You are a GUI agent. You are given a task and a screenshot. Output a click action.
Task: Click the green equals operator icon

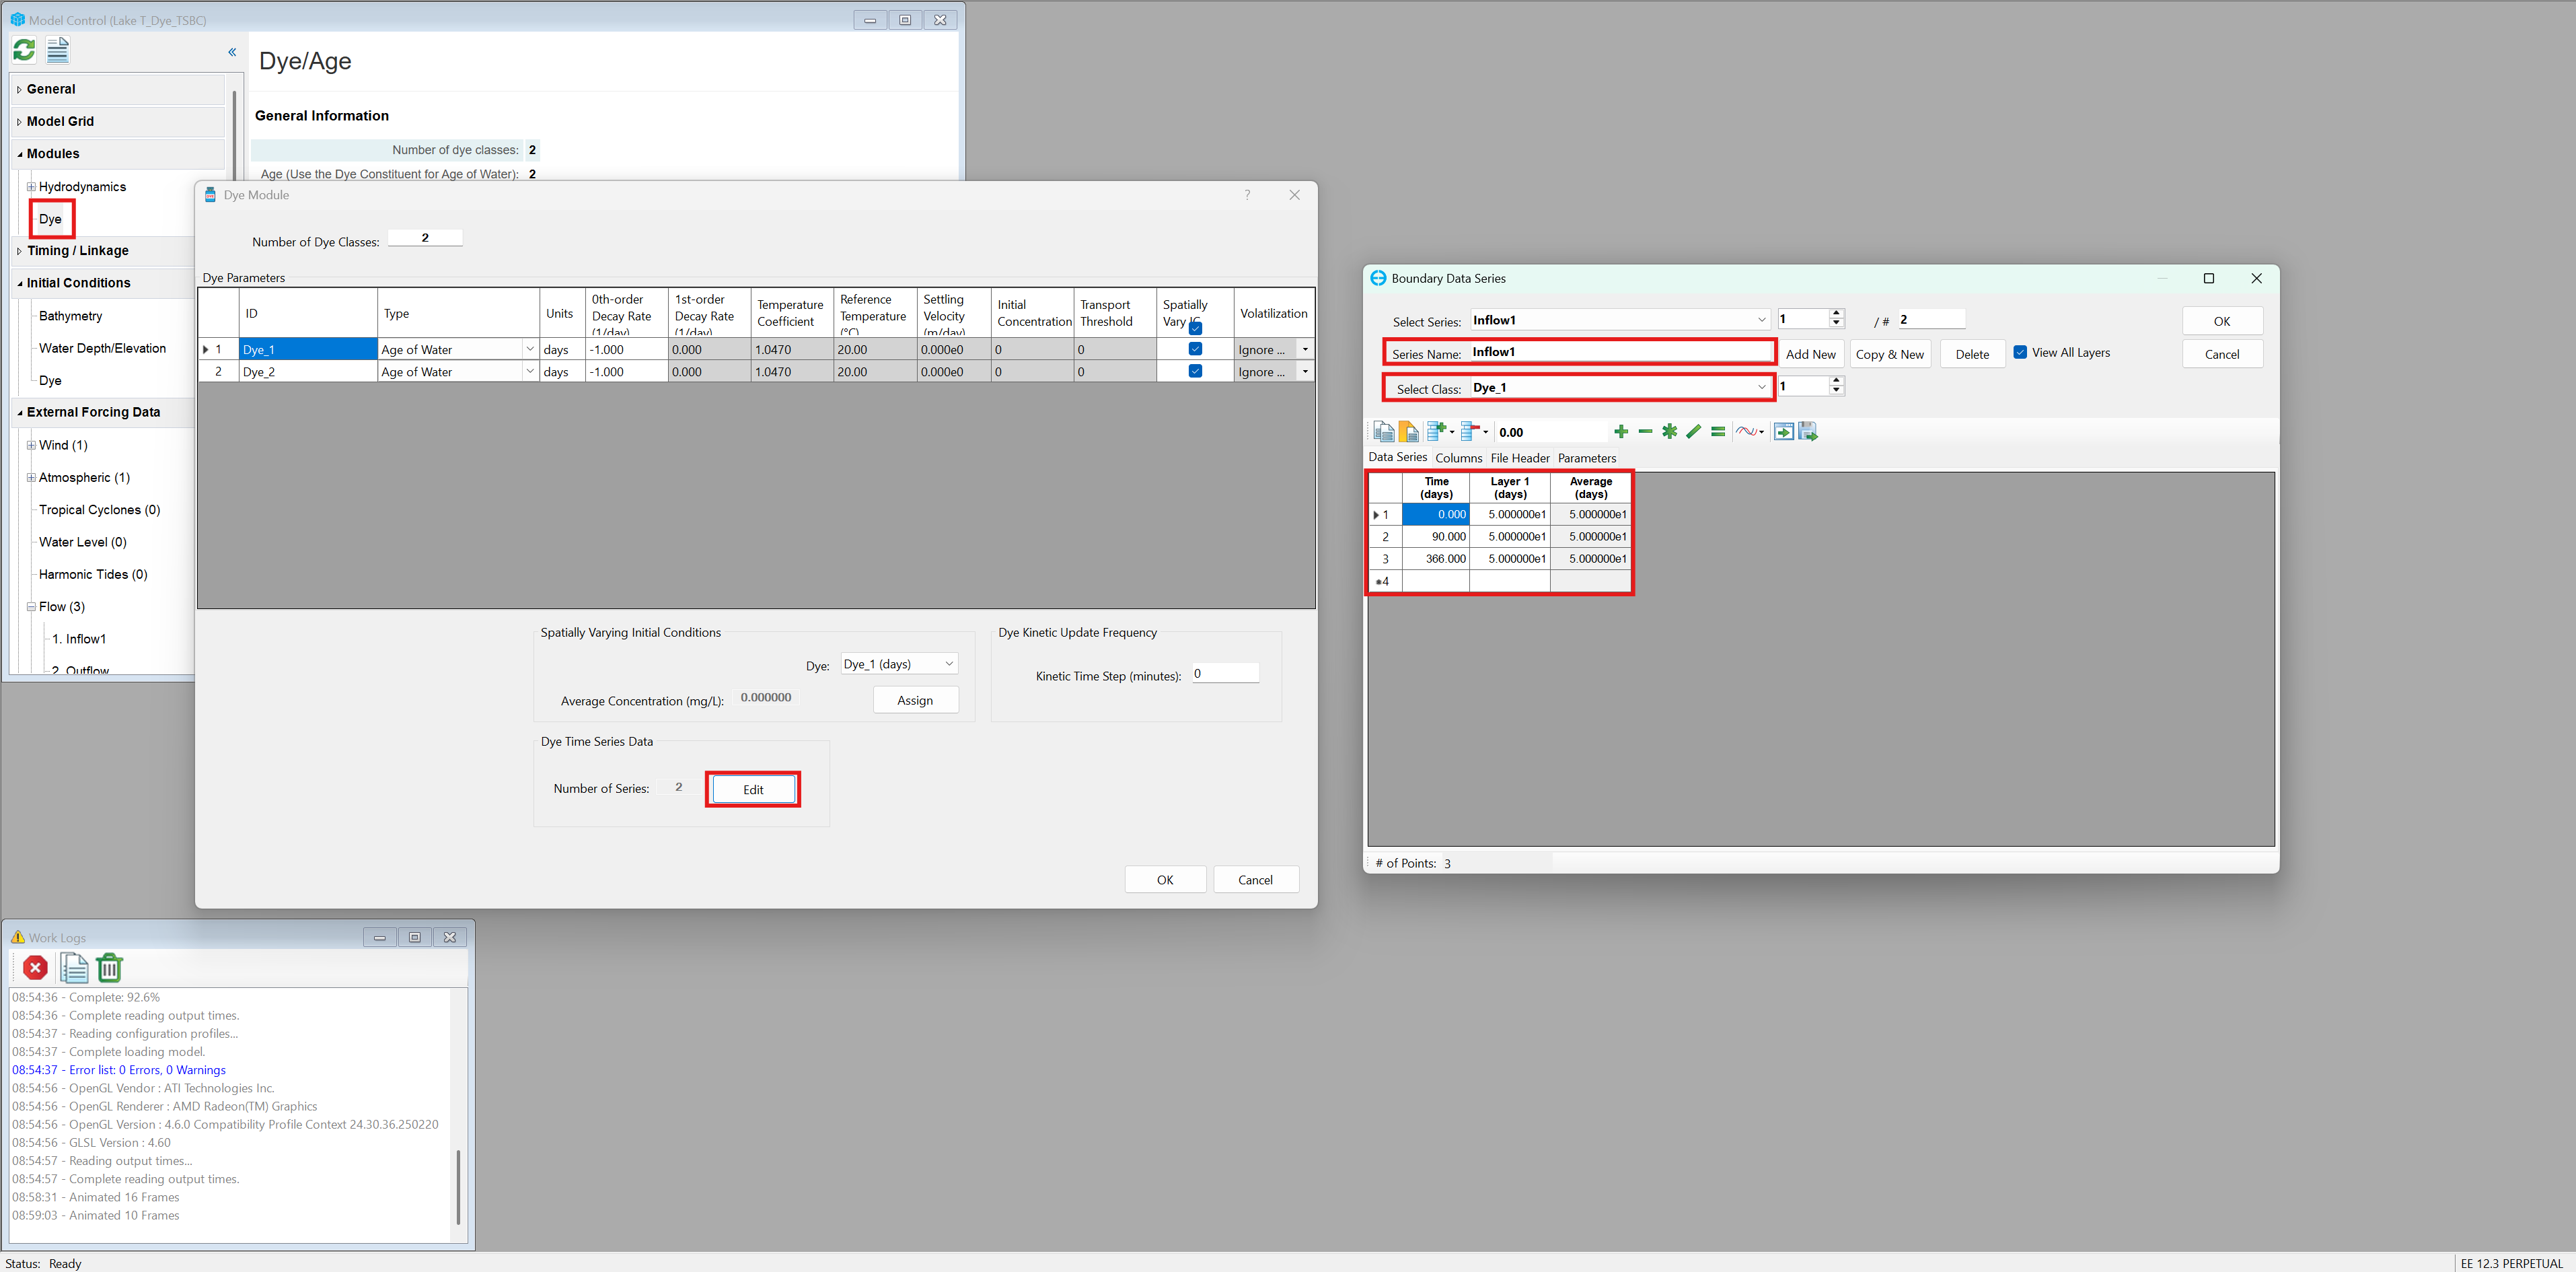tap(1718, 432)
